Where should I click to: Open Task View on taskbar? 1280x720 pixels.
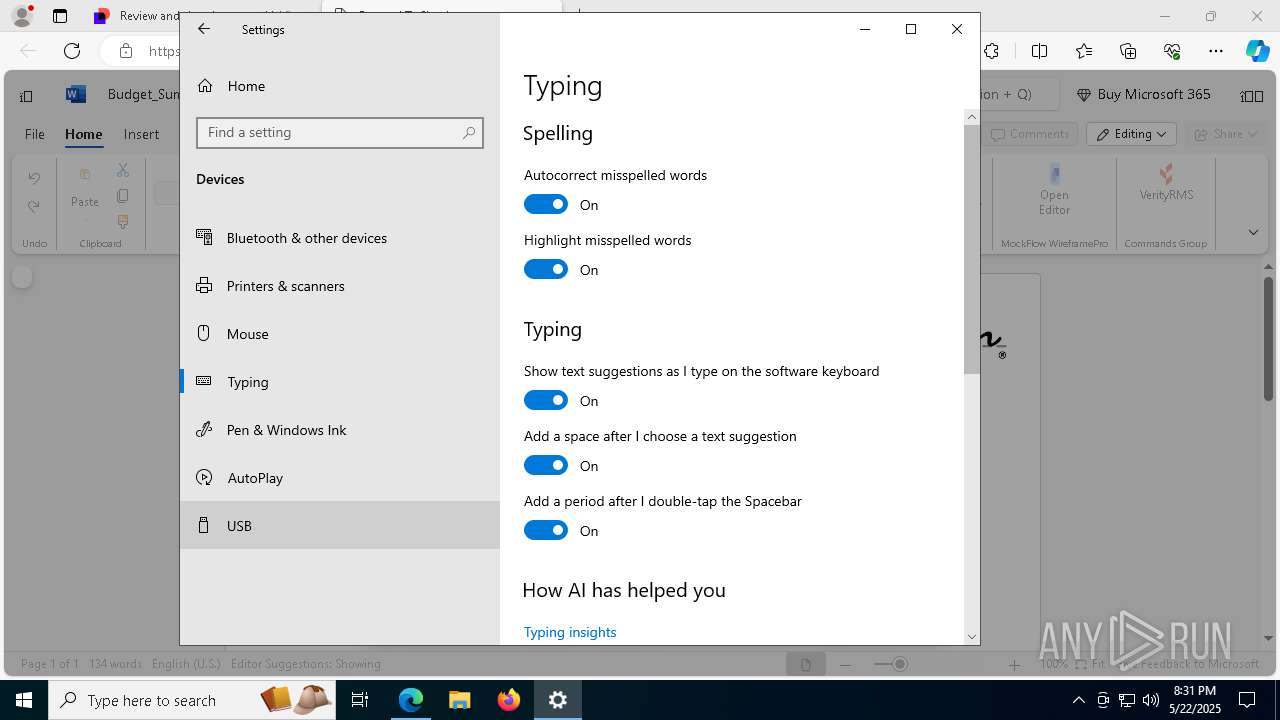pyautogui.click(x=361, y=700)
